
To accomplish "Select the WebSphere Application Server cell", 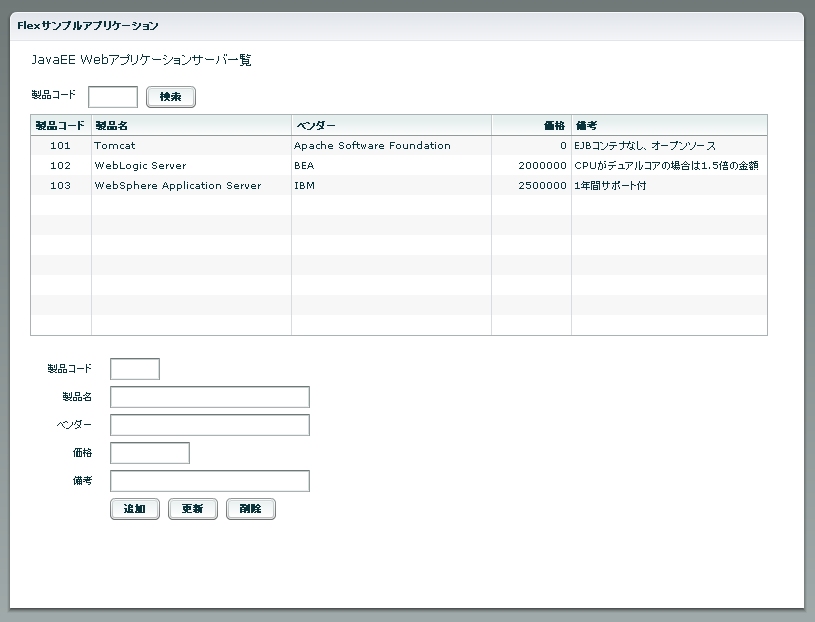I will [191, 186].
